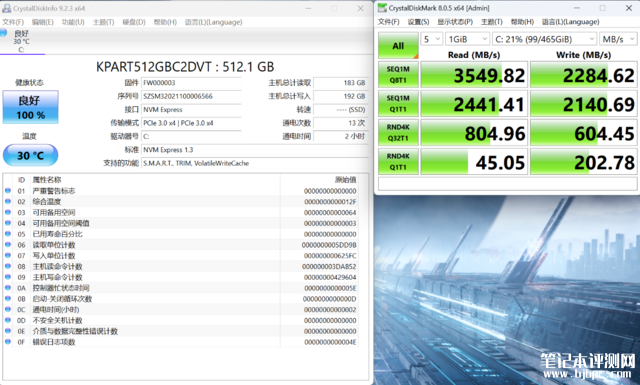Click status dot for attribute 0C 通电时间
This screenshot has width=640, height=385.
click(x=8, y=309)
